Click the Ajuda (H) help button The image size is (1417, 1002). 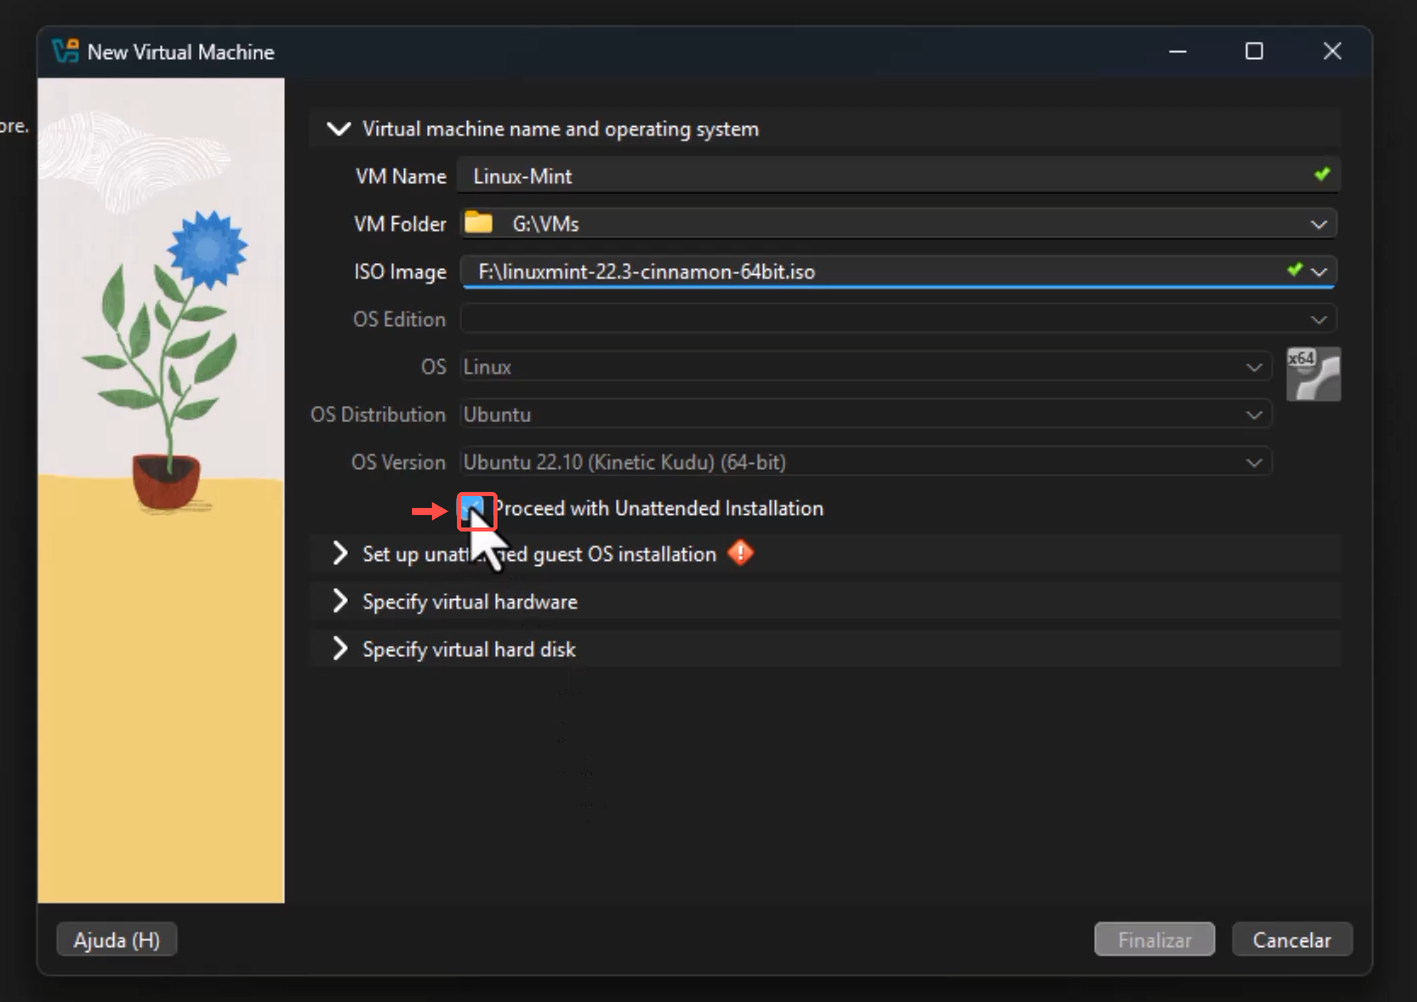[117, 940]
